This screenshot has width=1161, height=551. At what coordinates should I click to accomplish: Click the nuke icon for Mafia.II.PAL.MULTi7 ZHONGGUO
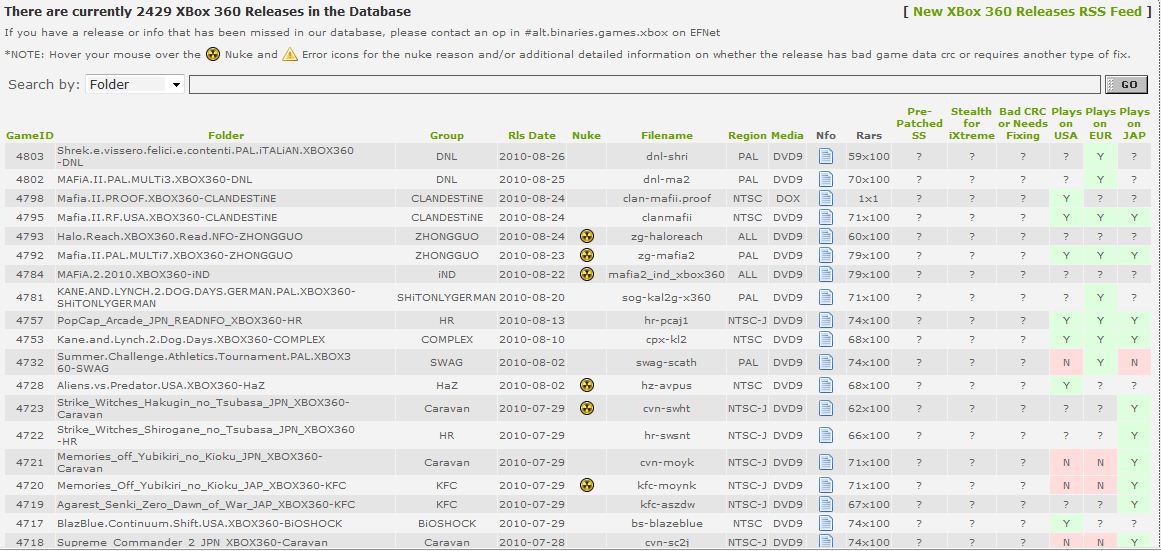click(586, 256)
